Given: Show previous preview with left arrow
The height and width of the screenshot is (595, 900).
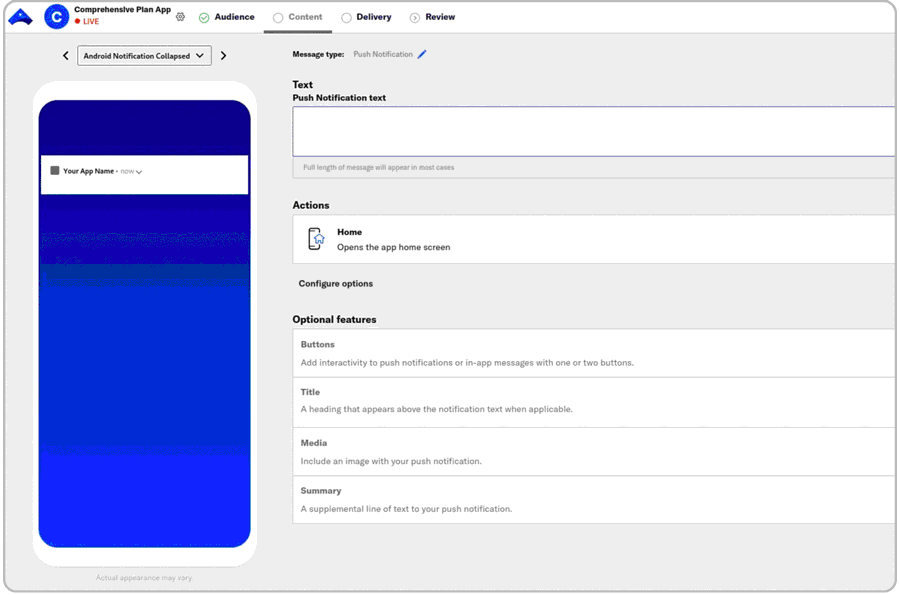Looking at the screenshot, I should tap(66, 56).
